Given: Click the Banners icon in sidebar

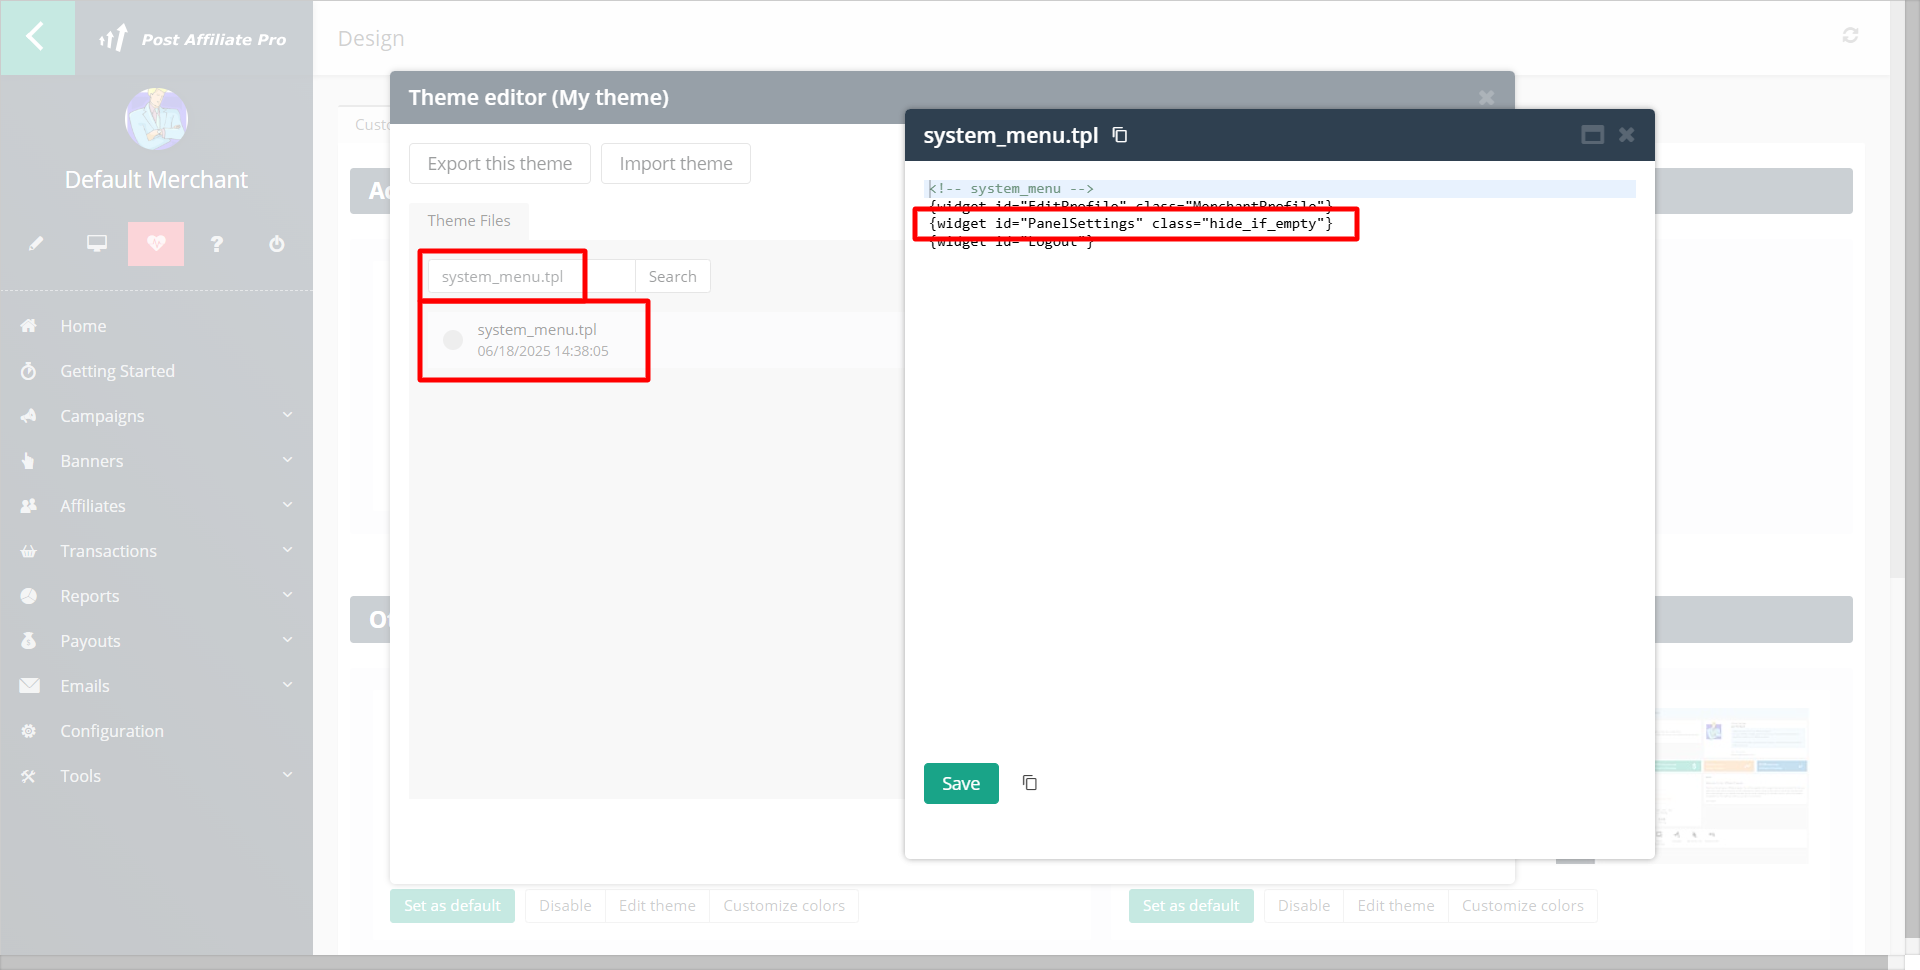Looking at the screenshot, I should coord(29,461).
